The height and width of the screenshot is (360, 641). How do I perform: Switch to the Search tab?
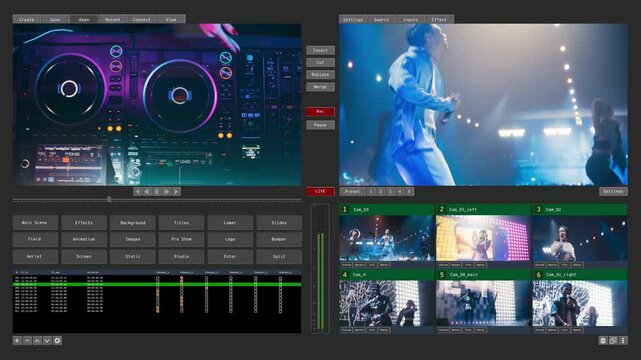click(382, 19)
